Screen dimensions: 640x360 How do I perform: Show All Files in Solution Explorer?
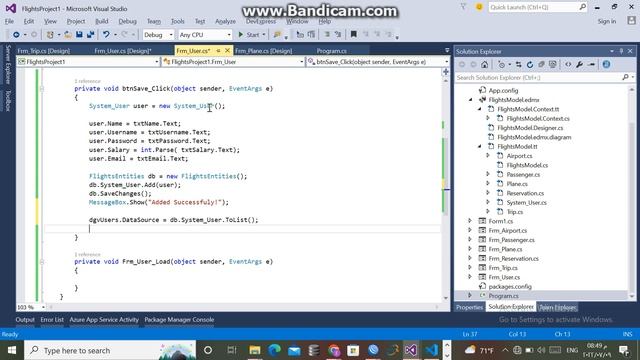pyautogui.click(x=553, y=64)
